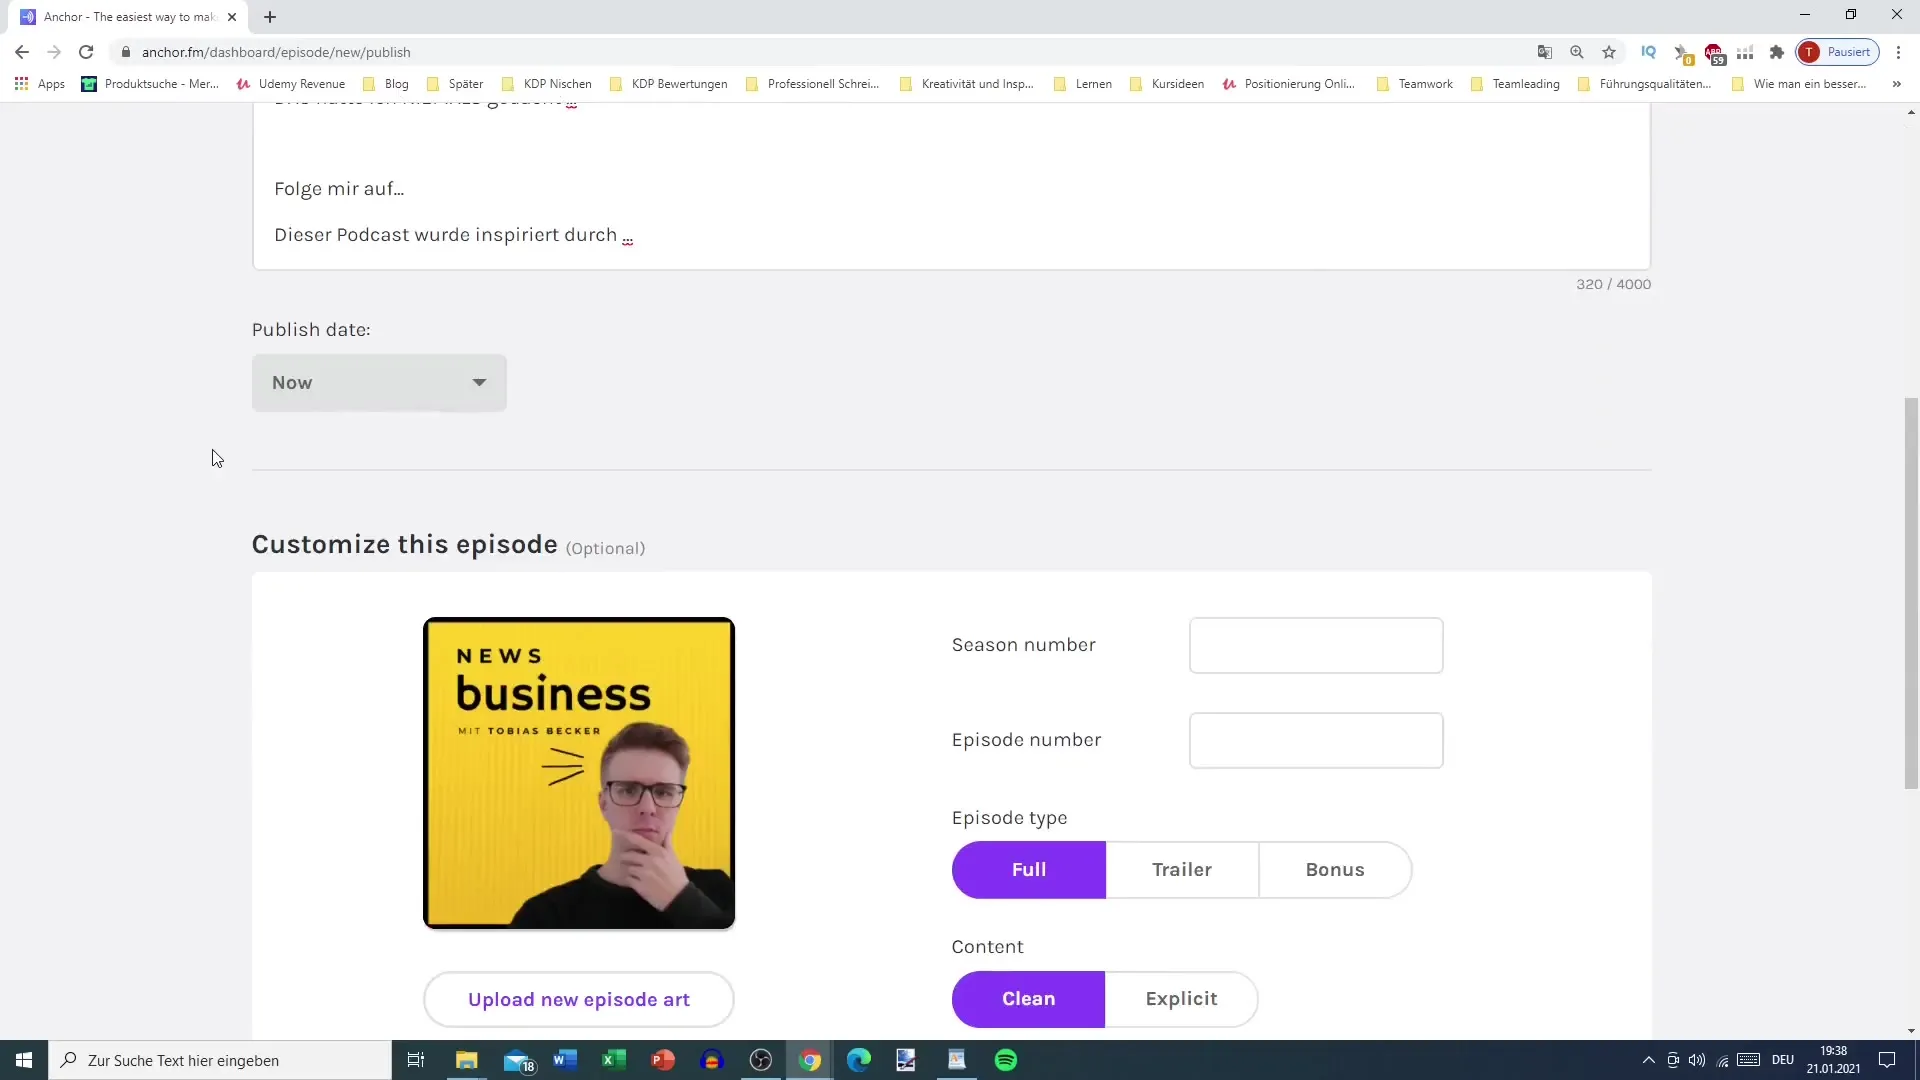Open Microsoft Word from the taskbar
The height and width of the screenshot is (1080, 1920).
tap(565, 1060)
